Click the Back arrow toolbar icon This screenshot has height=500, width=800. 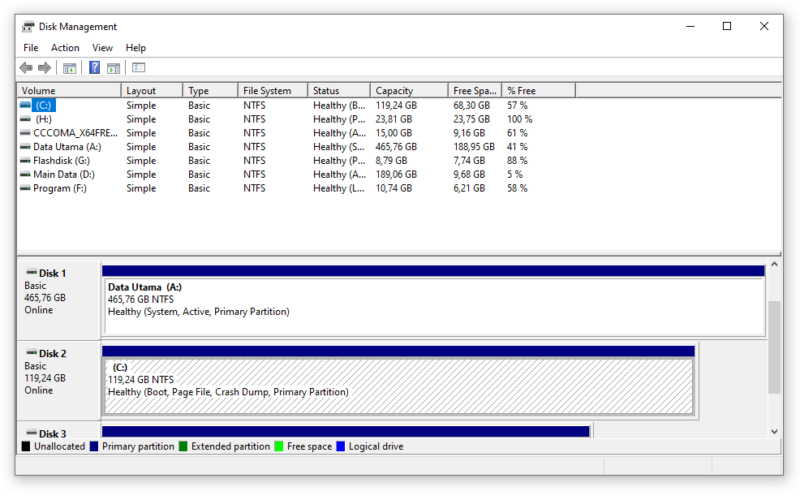coord(26,67)
